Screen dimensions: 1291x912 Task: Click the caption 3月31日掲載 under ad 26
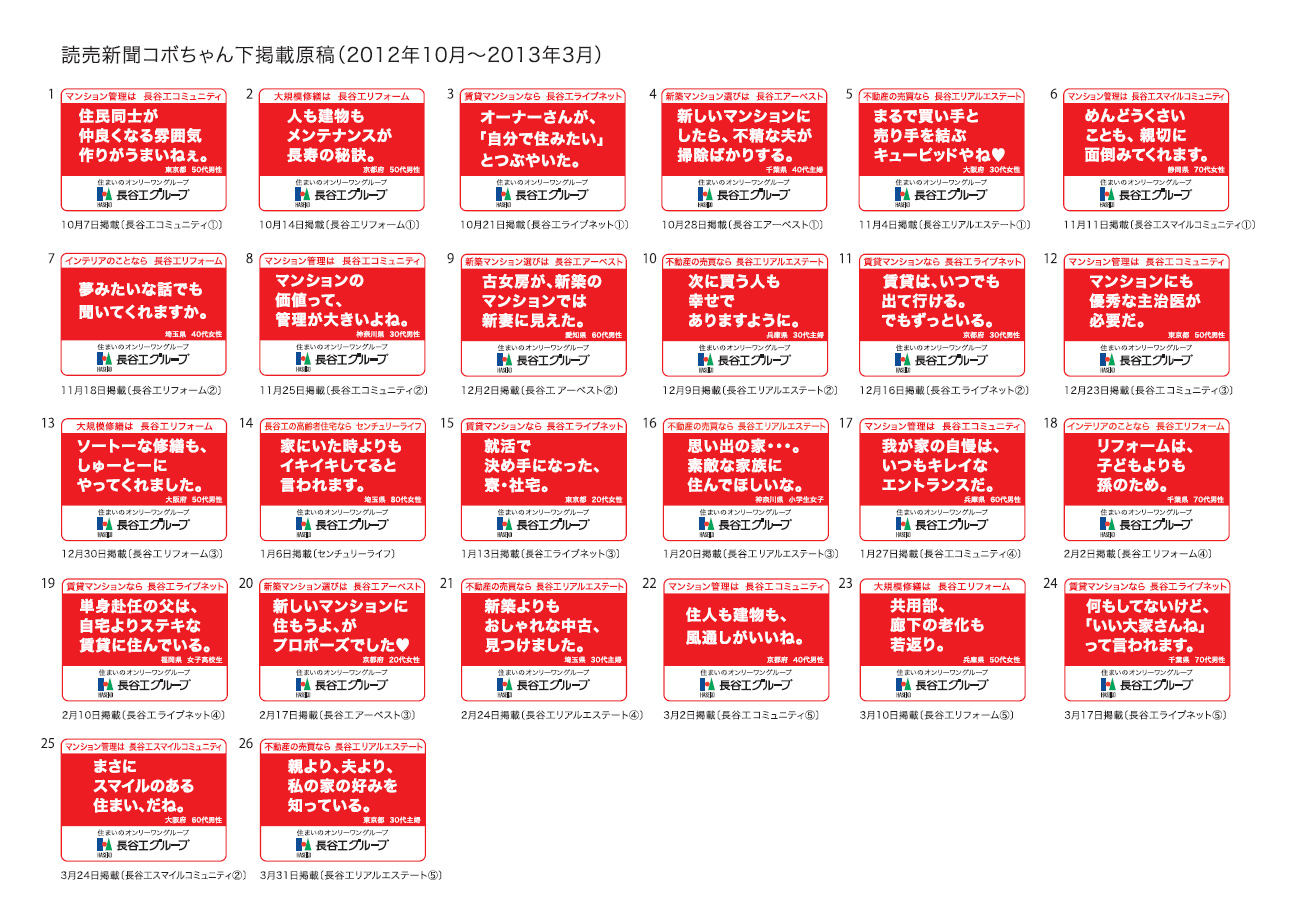[350, 875]
